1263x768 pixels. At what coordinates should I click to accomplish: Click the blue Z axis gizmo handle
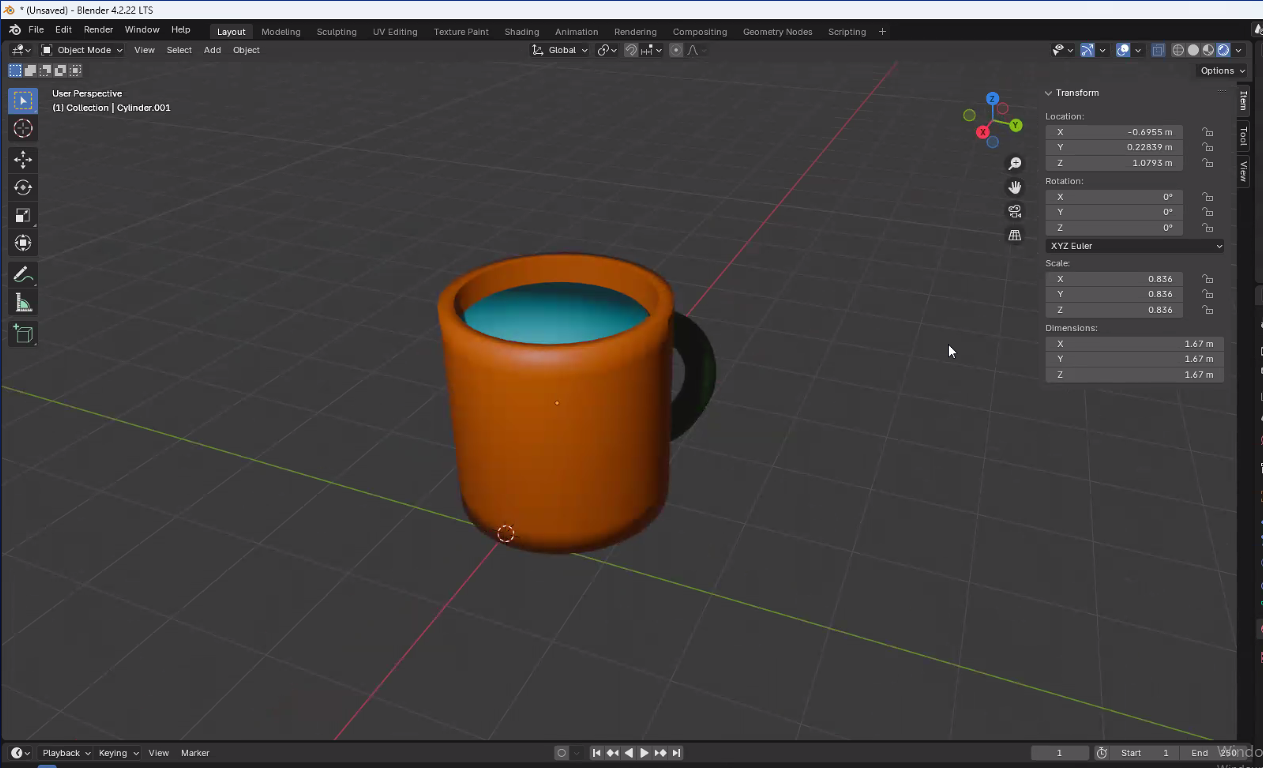pyautogui.click(x=992, y=99)
